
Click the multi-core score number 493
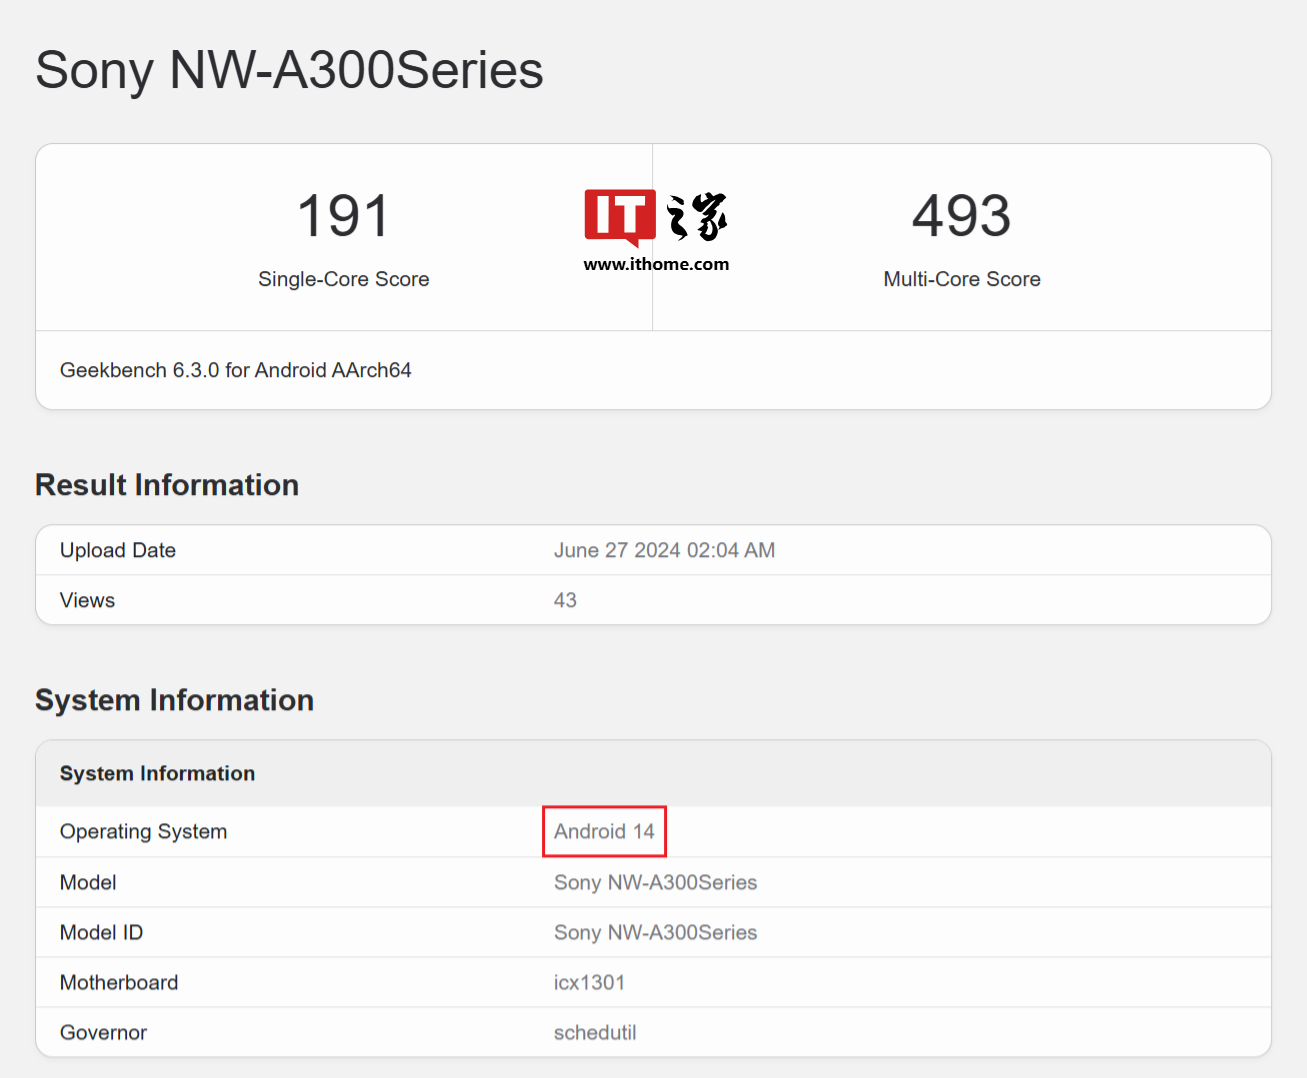(x=961, y=216)
